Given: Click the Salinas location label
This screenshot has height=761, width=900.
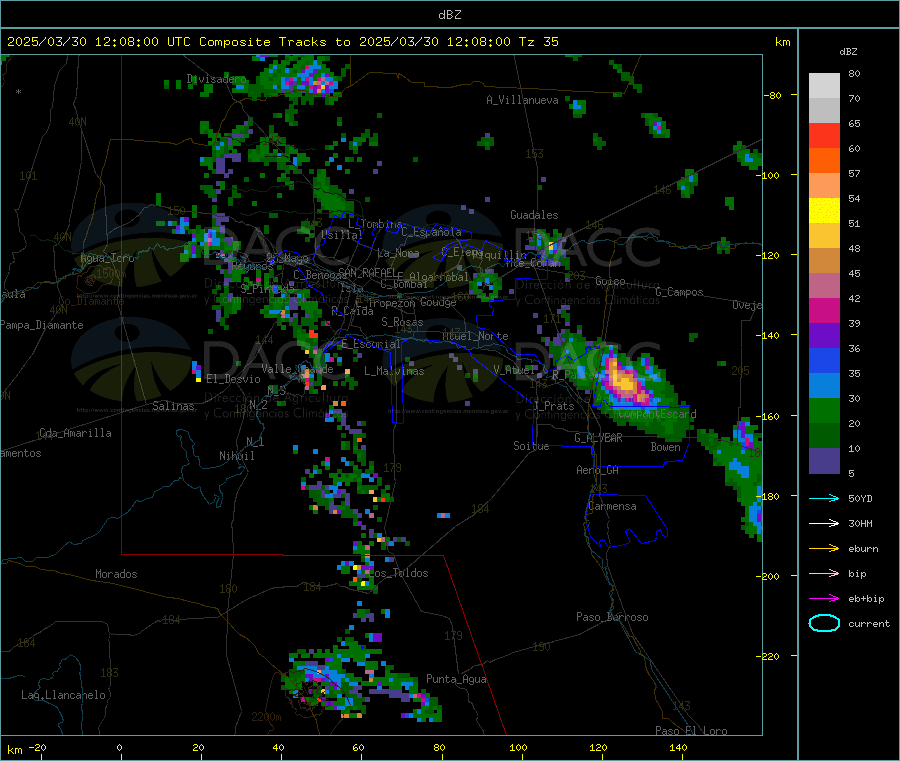Looking at the screenshot, I should click(173, 406).
